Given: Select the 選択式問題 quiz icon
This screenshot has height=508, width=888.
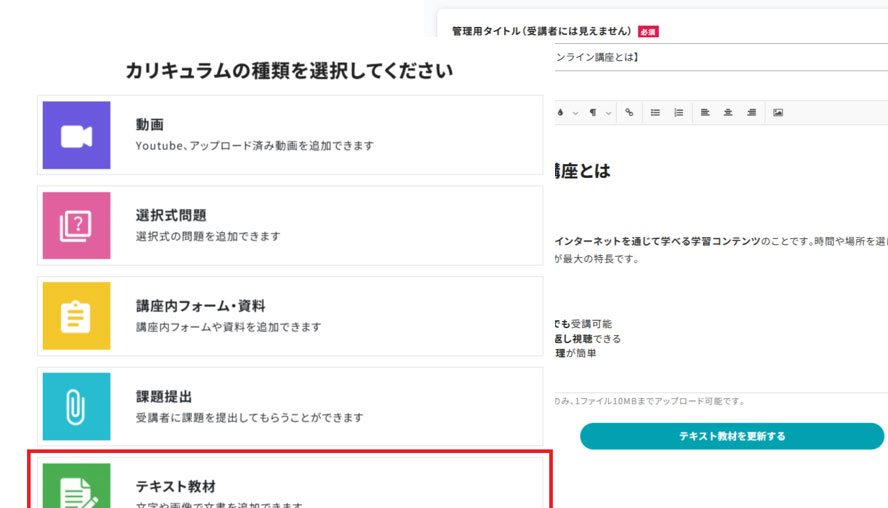Looking at the screenshot, I should [x=76, y=225].
